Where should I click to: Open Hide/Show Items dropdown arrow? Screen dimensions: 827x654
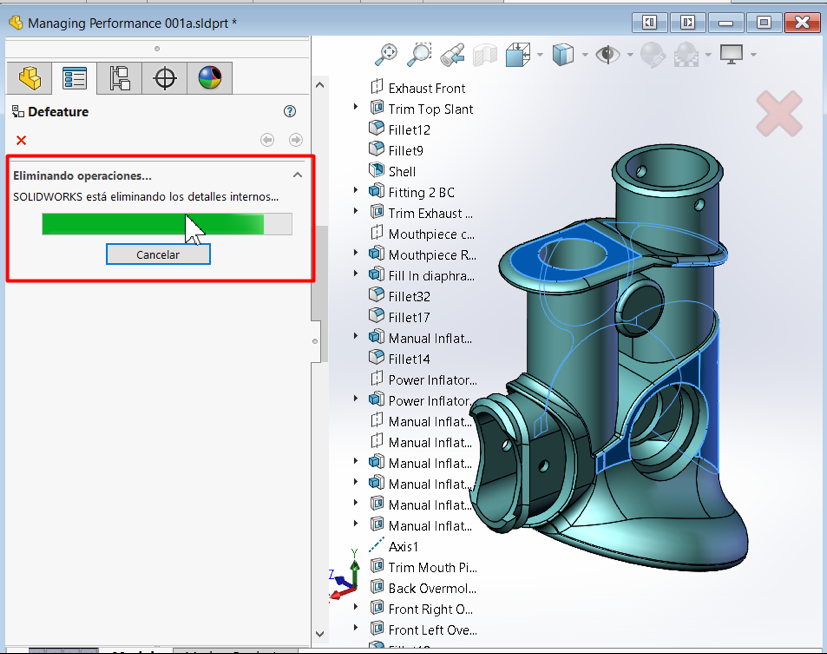click(628, 55)
